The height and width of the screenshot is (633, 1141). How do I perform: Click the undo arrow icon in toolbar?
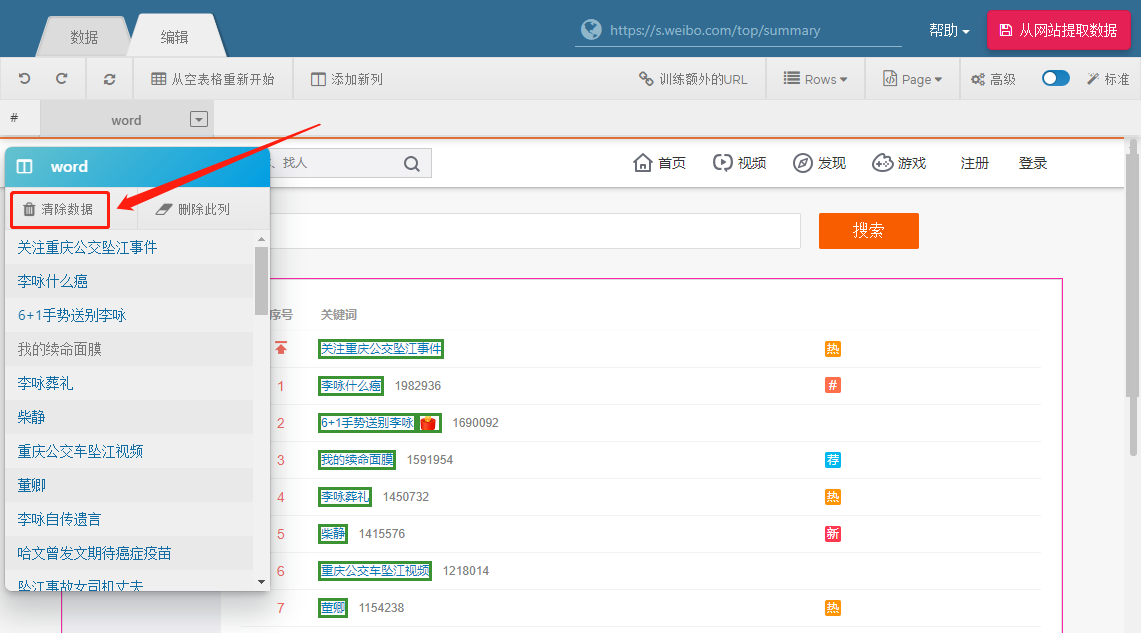click(24, 79)
